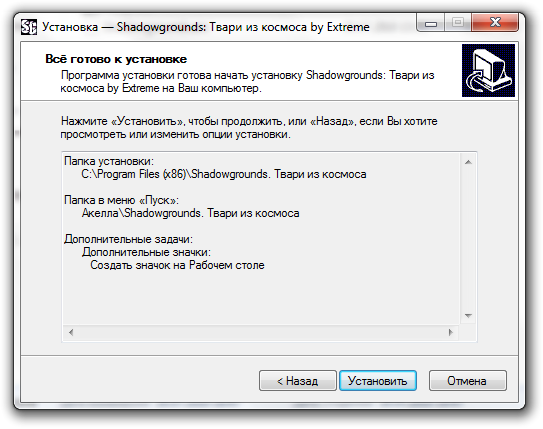Click the down arrow of summary box scrollbar
The height and width of the screenshot is (429, 543).
(468, 316)
